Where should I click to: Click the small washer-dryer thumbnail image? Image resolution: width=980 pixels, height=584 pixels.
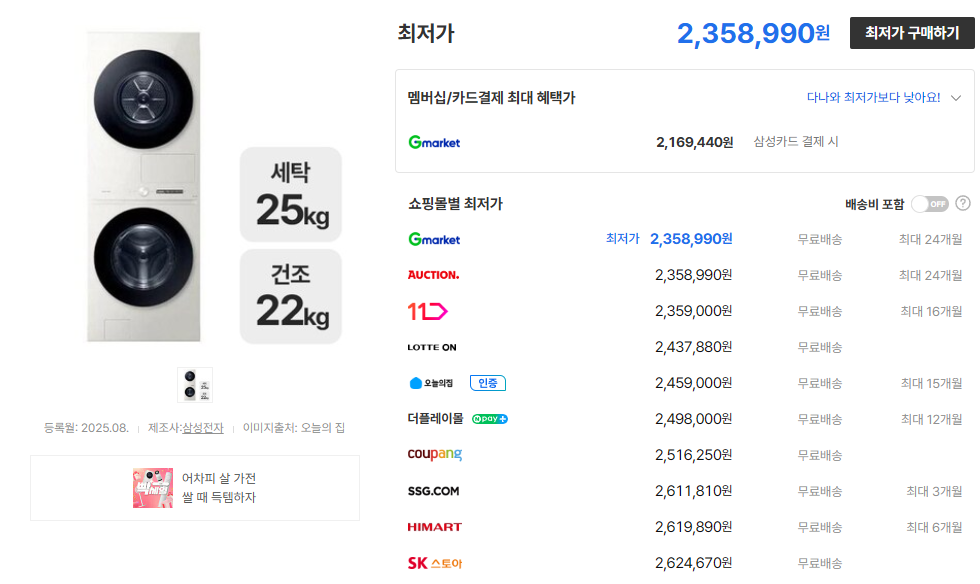coord(195,384)
